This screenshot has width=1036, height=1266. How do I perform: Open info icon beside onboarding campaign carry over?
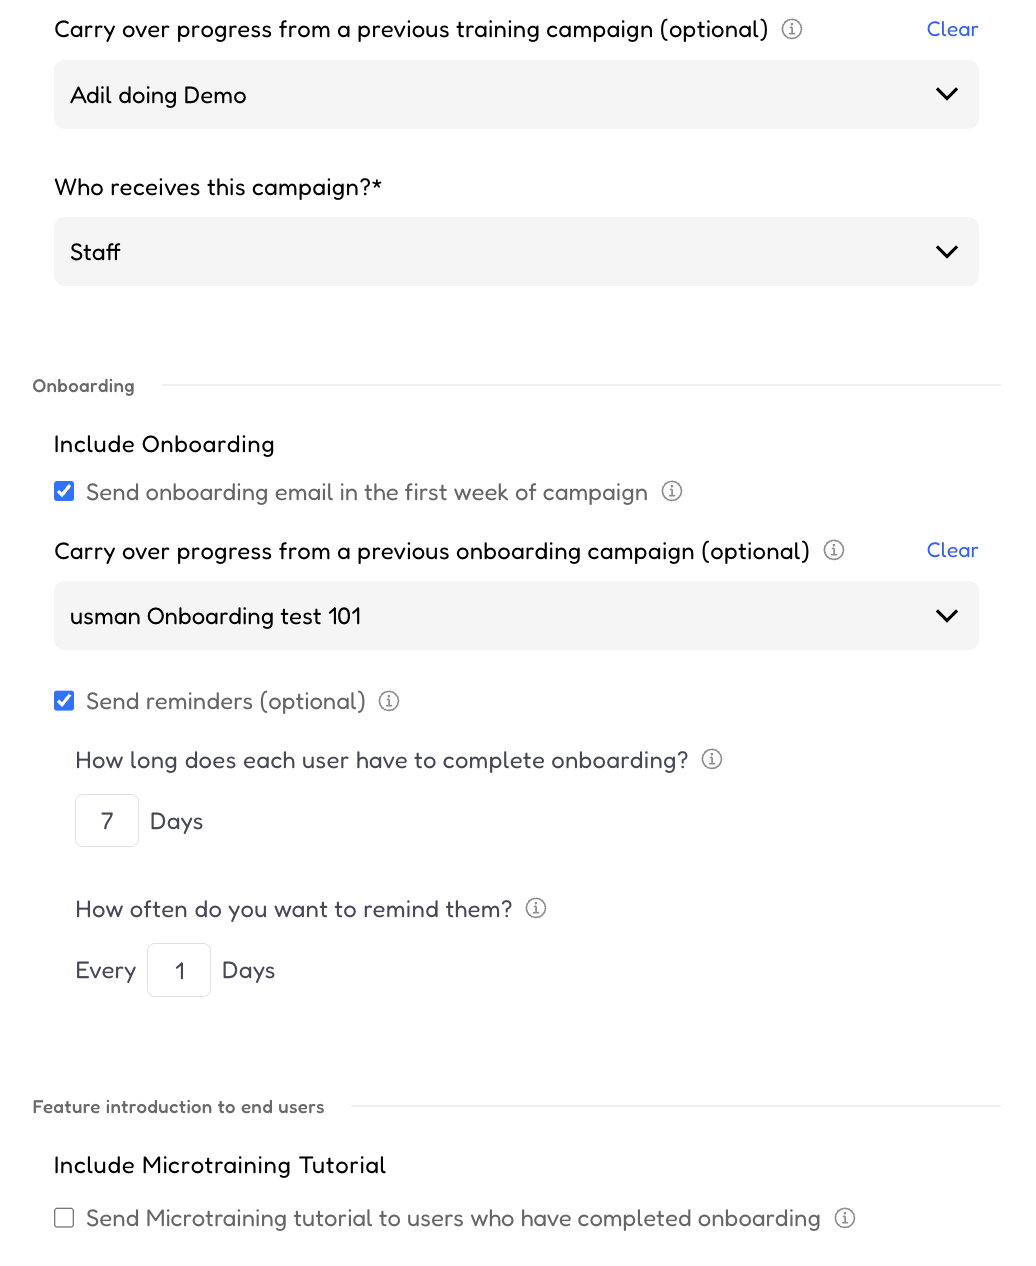tap(833, 550)
